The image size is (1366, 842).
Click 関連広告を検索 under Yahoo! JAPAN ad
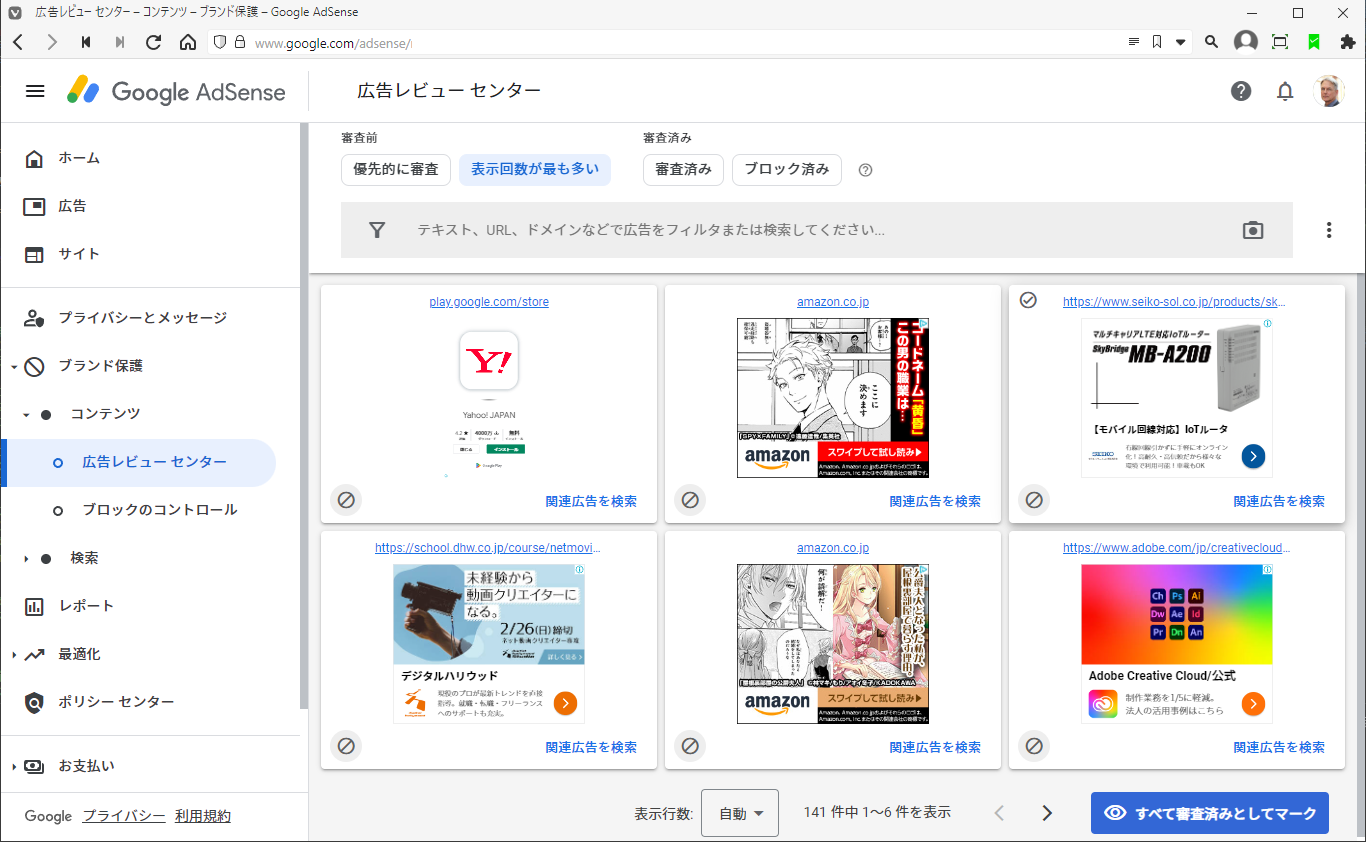click(x=591, y=501)
